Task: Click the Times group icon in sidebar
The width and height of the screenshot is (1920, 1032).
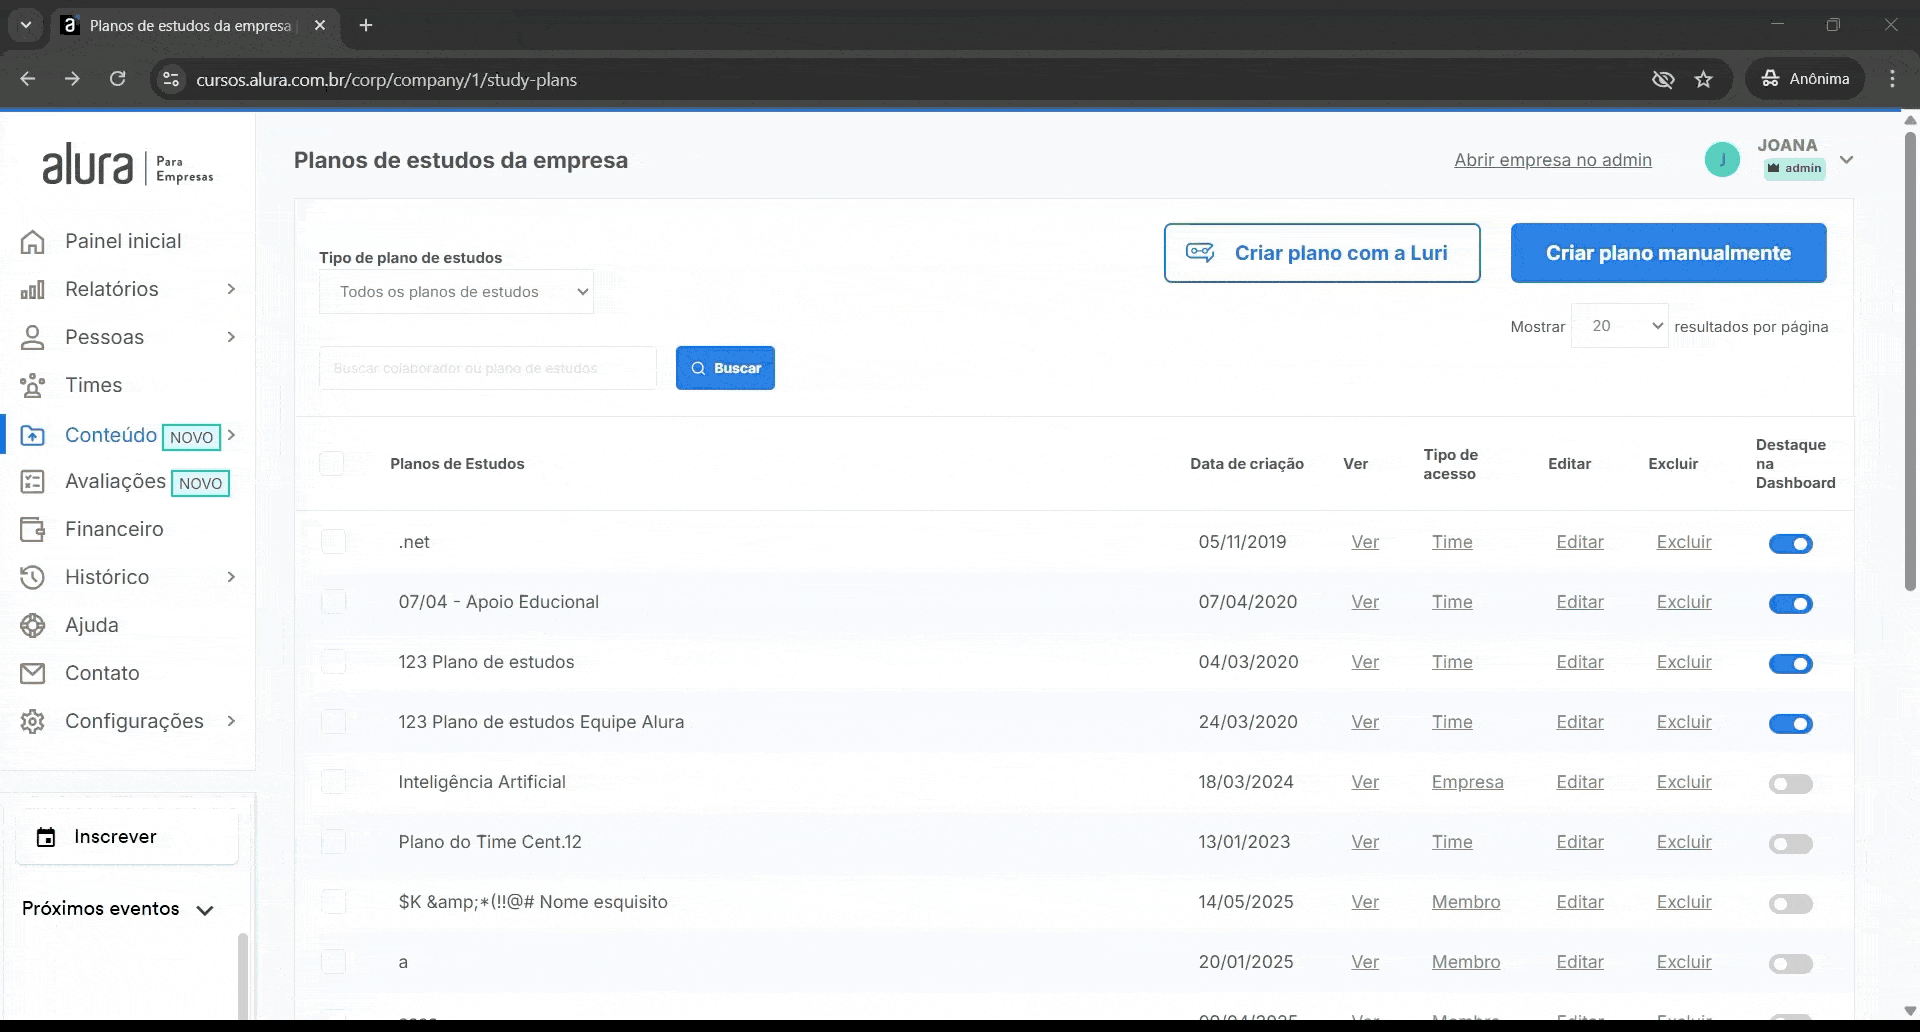Action: click(x=33, y=386)
